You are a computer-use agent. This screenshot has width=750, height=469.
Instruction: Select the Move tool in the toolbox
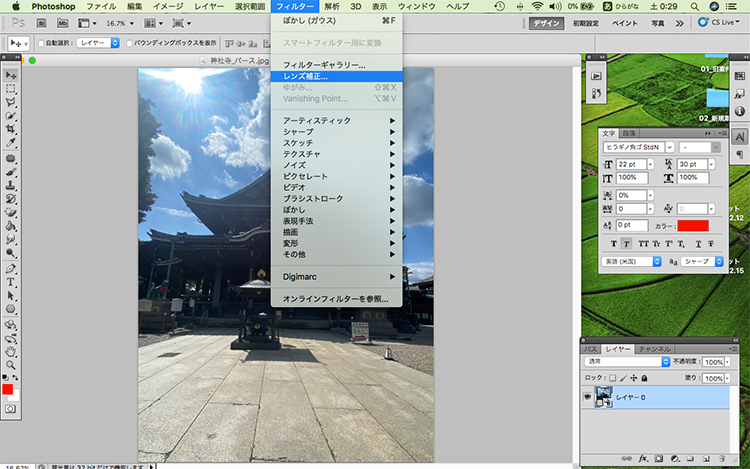click(x=11, y=75)
